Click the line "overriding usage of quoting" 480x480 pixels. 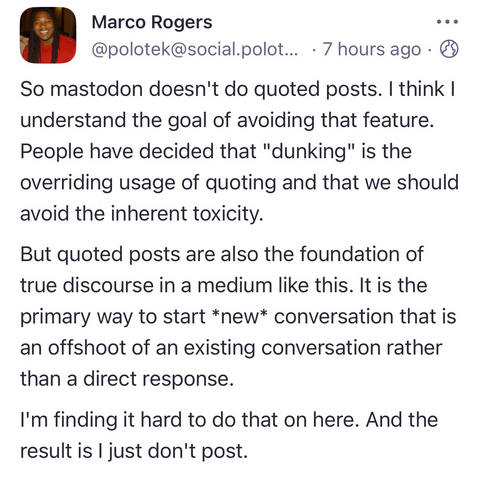tap(239, 183)
